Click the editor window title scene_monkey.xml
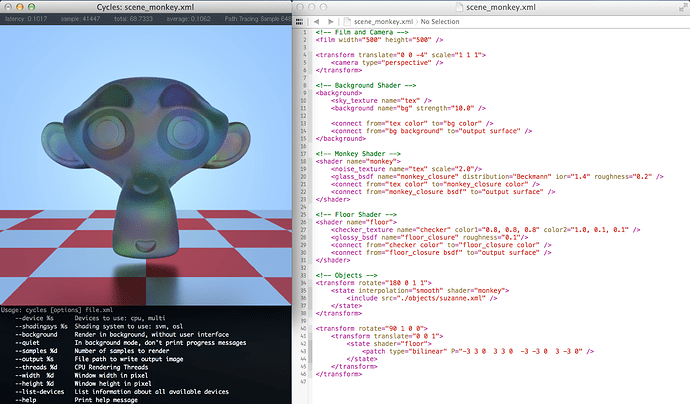 point(501,7)
